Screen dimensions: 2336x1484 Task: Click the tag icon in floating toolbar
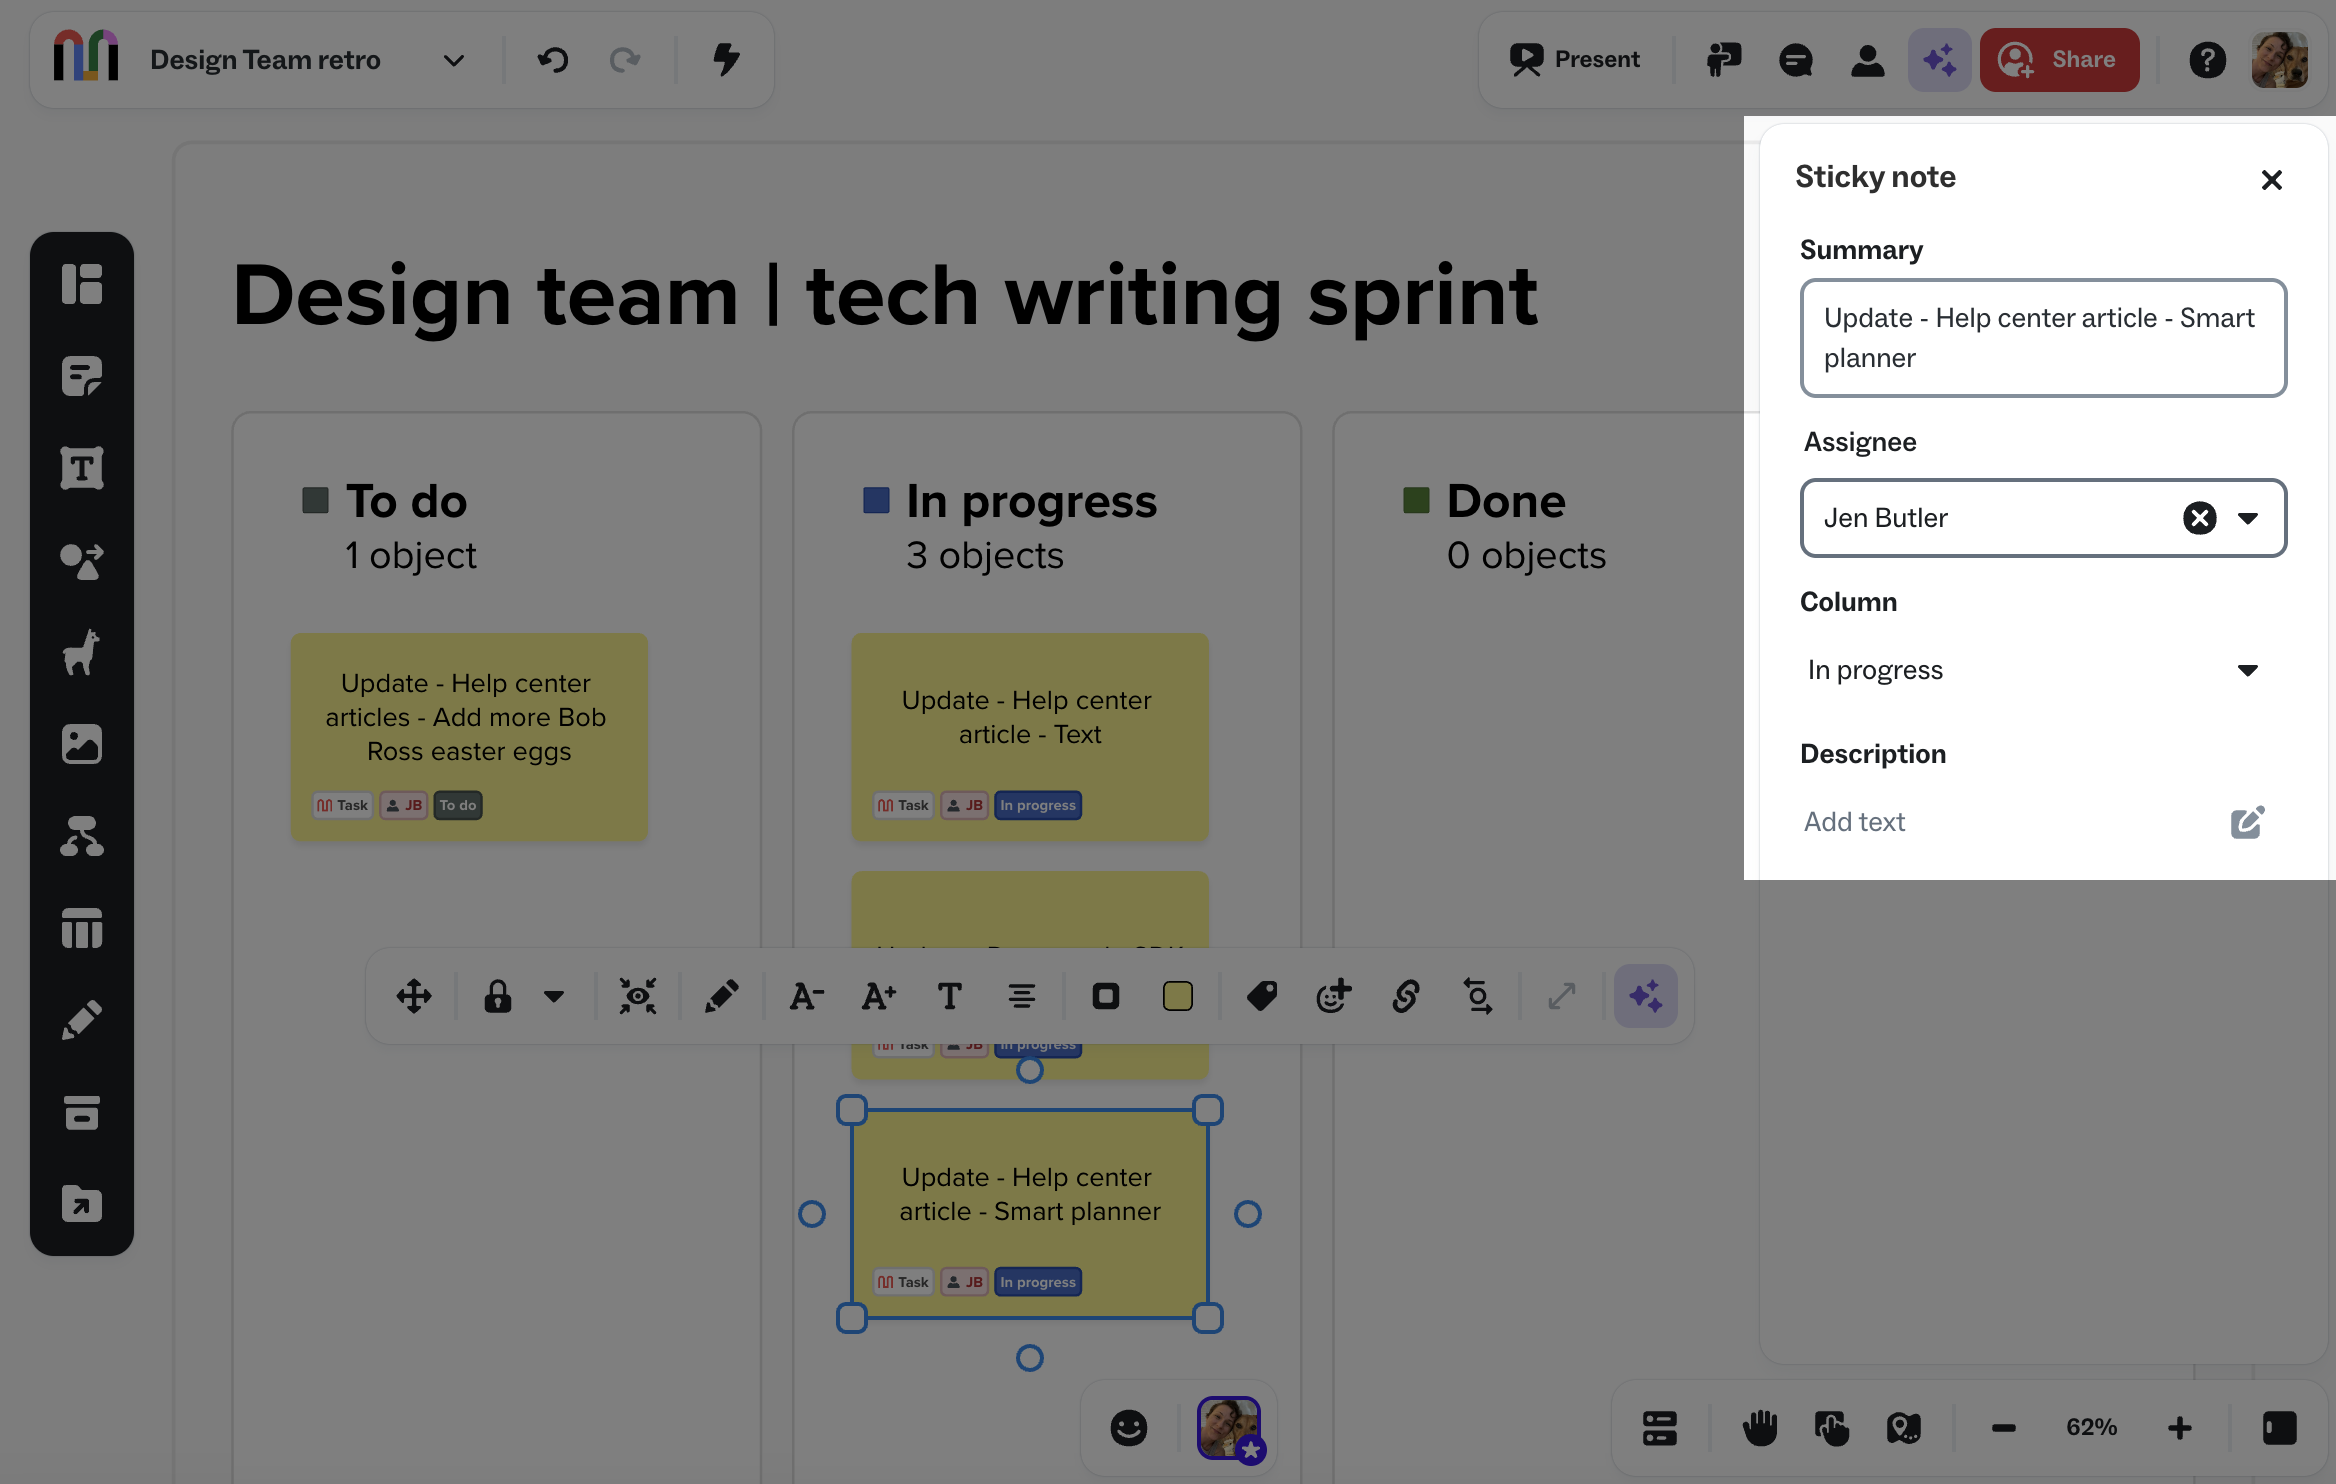1262,996
